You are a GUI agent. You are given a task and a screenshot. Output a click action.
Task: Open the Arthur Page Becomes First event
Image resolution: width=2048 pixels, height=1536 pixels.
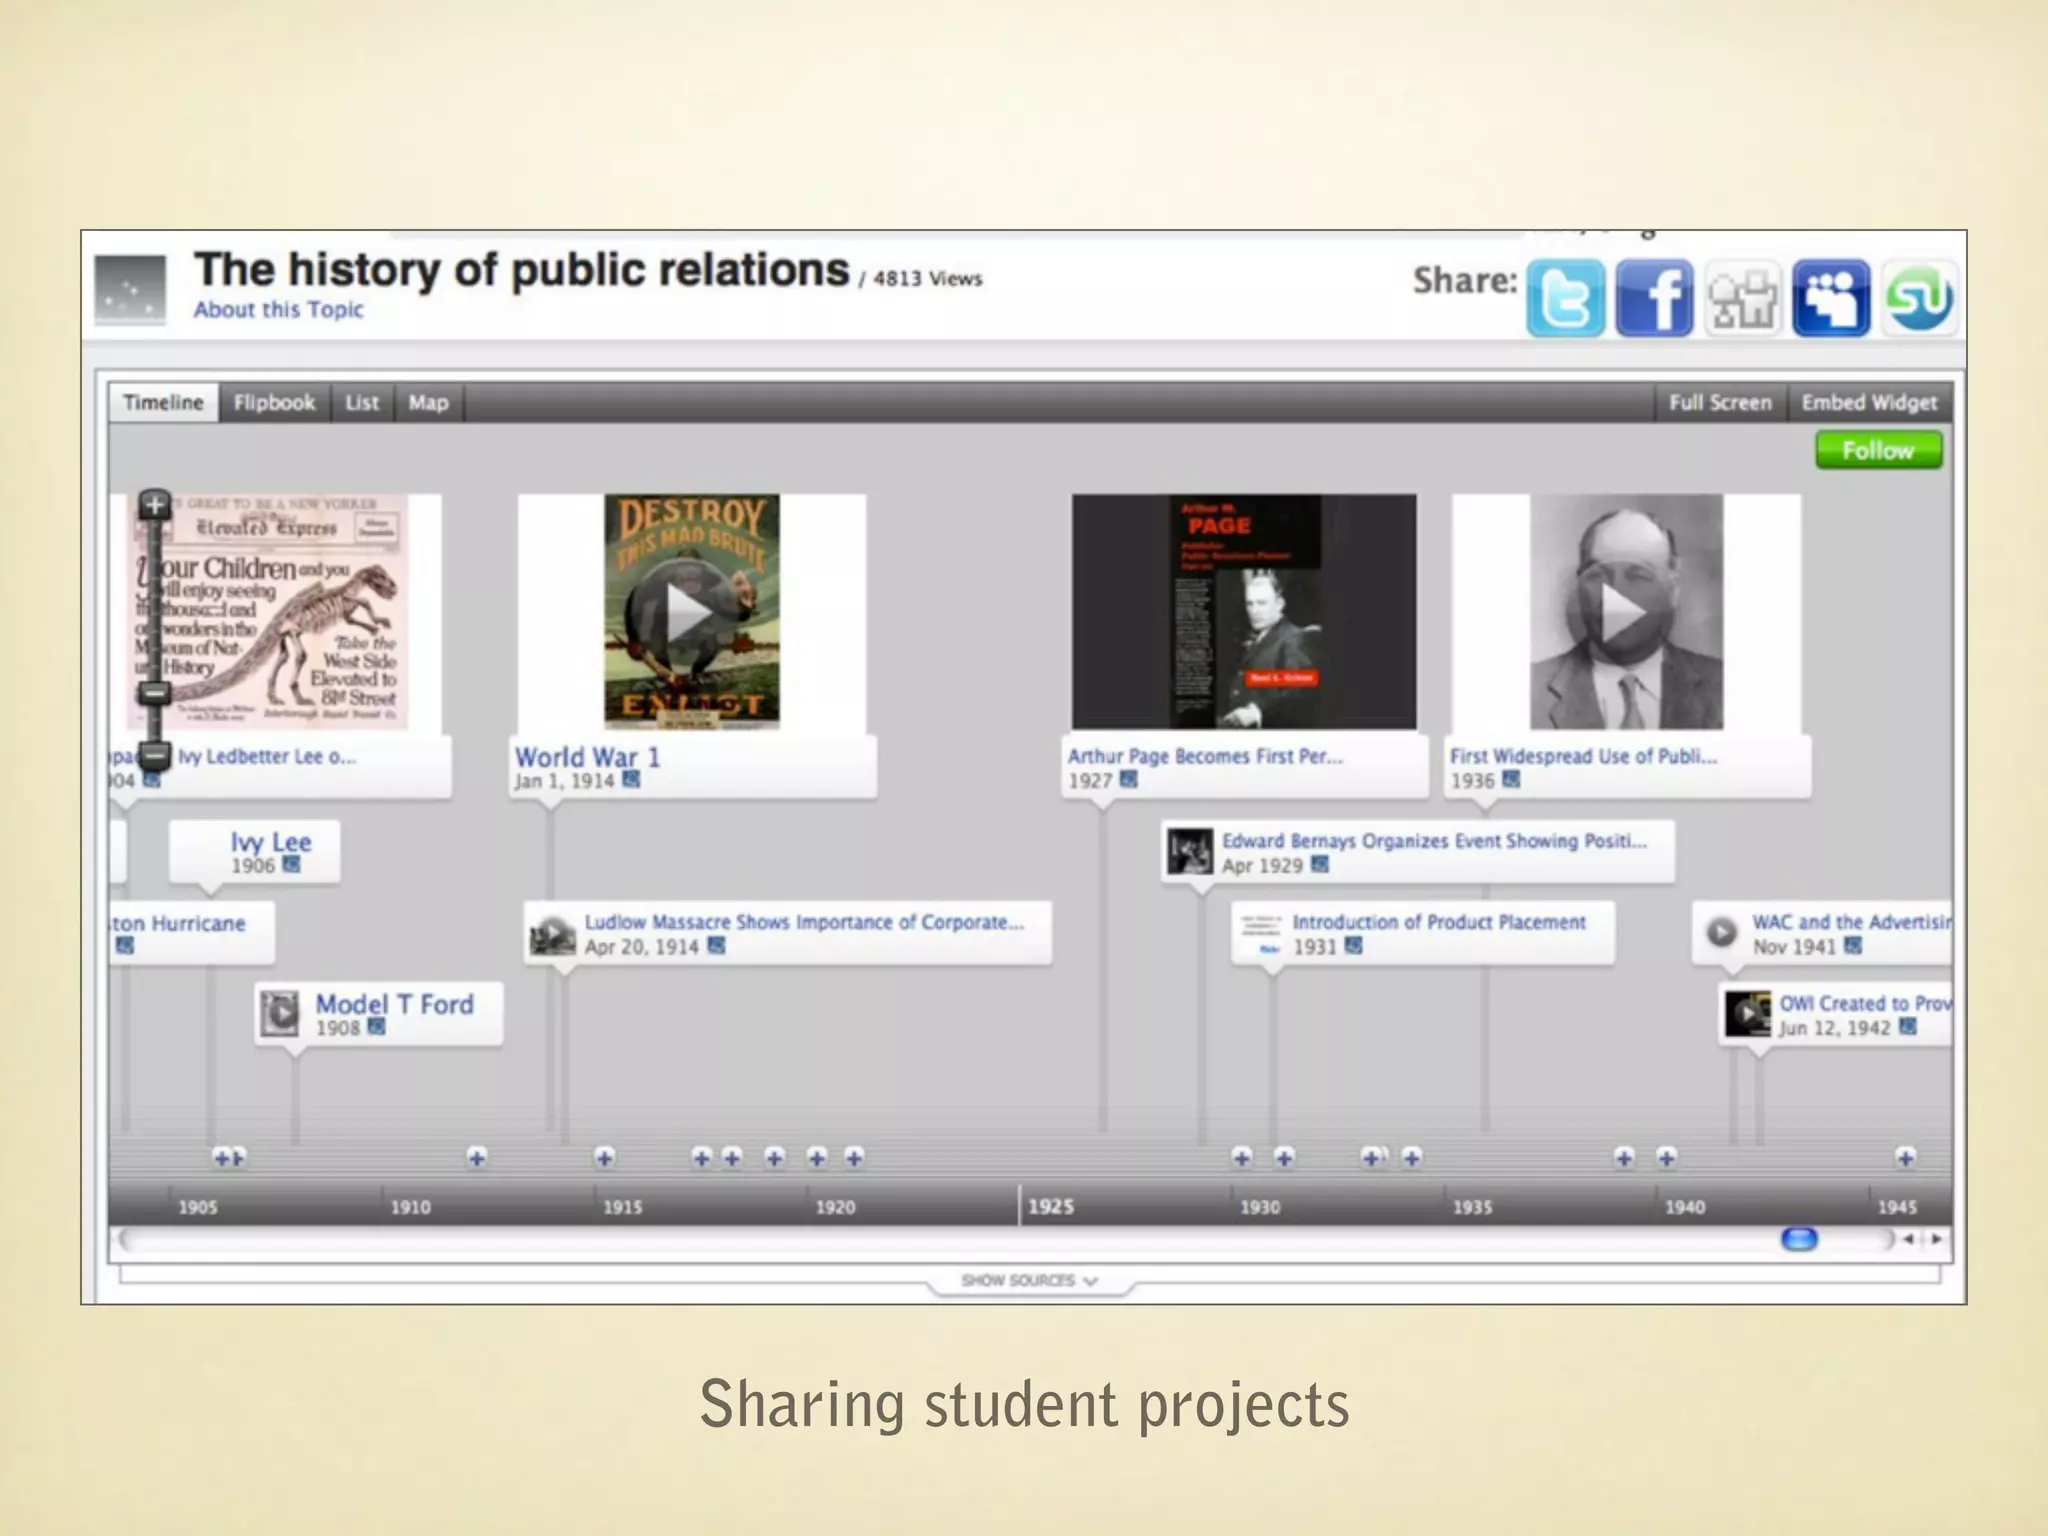pos(1205,756)
